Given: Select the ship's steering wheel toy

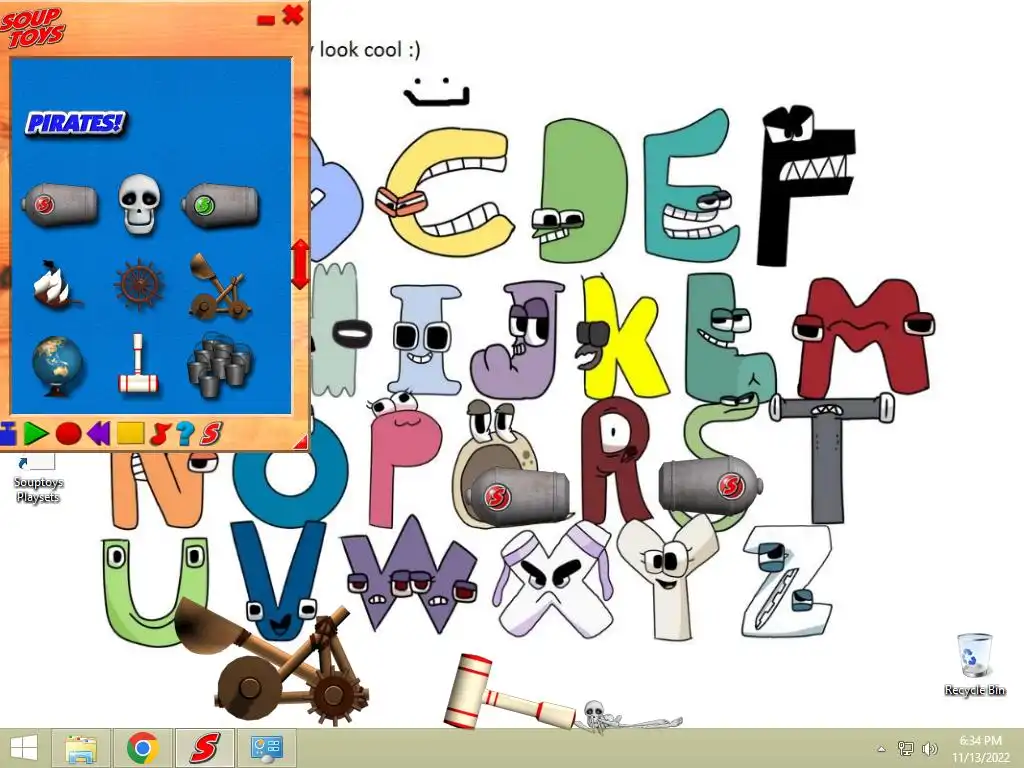Looking at the screenshot, I should [x=138, y=285].
